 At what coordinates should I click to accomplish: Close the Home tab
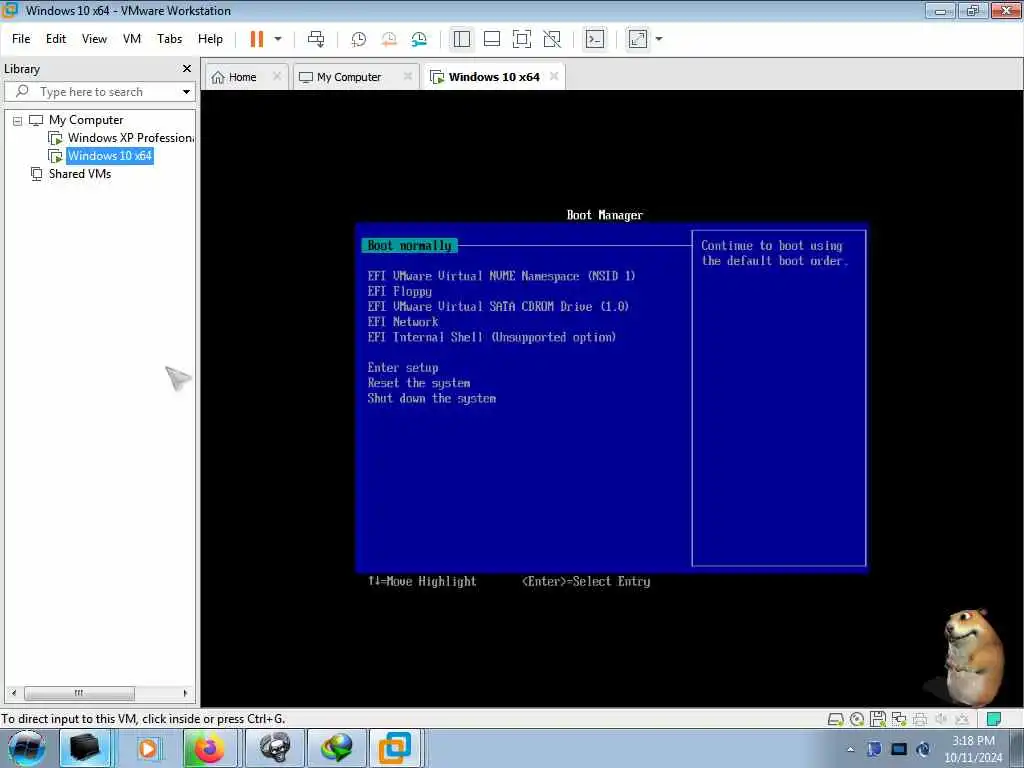pyautogui.click(x=277, y=76)
